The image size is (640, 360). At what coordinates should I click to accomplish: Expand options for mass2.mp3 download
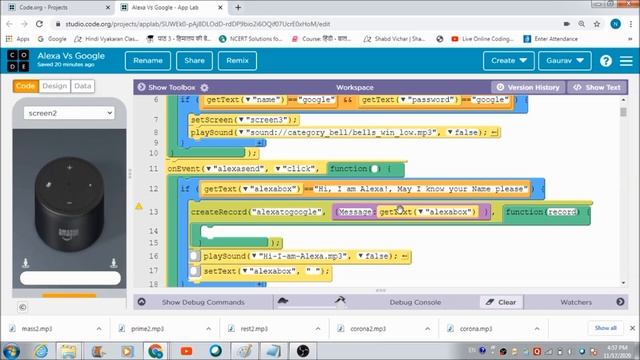coord(99,329)
